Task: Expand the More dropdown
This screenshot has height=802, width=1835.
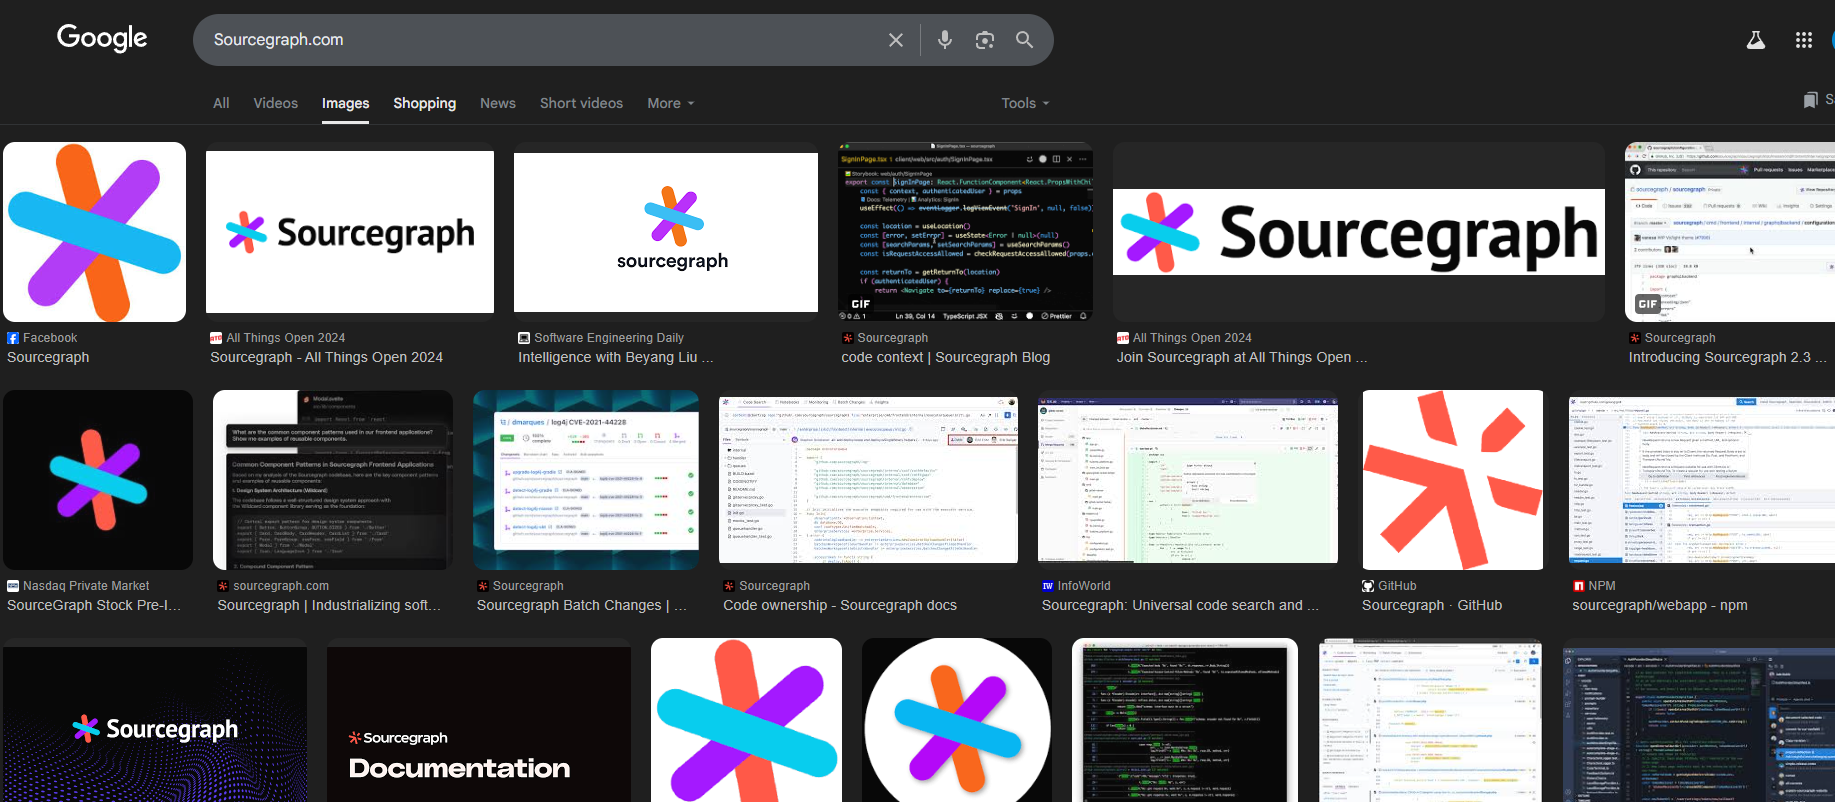Action: pyautogui.click(x=671, y=103)
